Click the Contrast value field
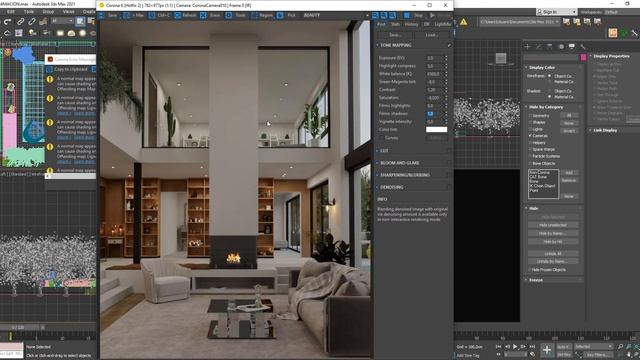 (x=434, y=90)
